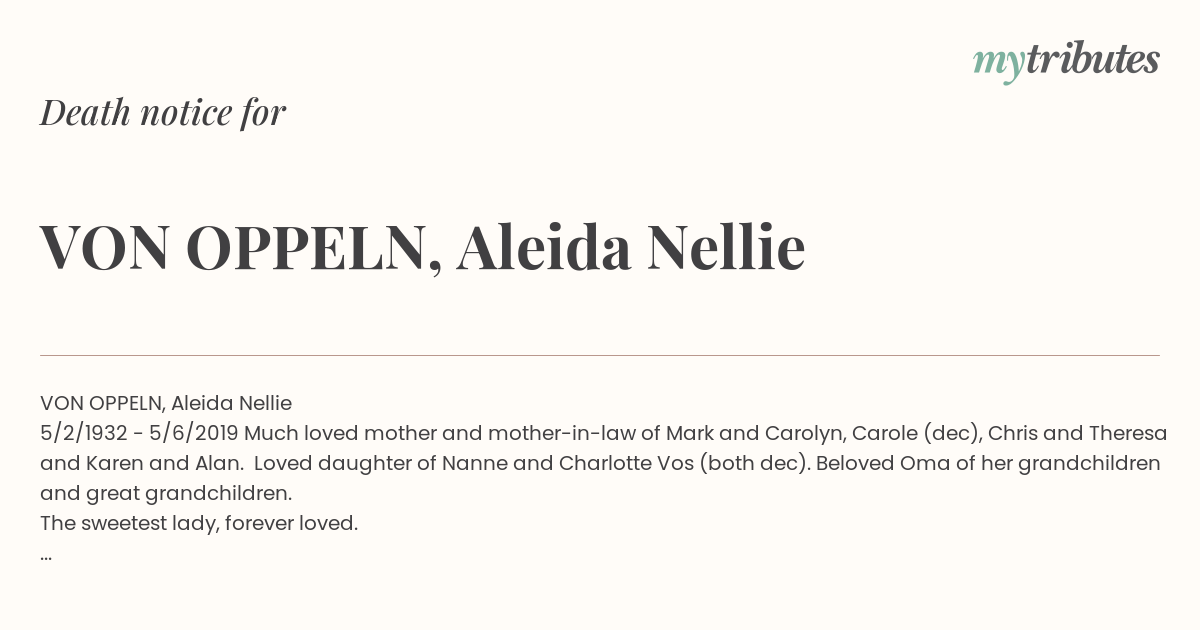Click the names 'Chris and Theresa'

click(x=1078, y=433)
